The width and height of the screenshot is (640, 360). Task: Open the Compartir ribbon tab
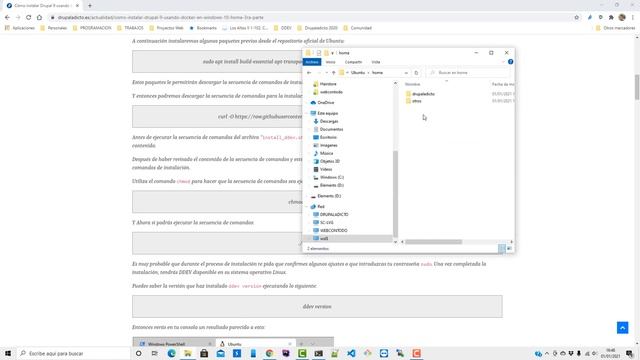(353, 62)
